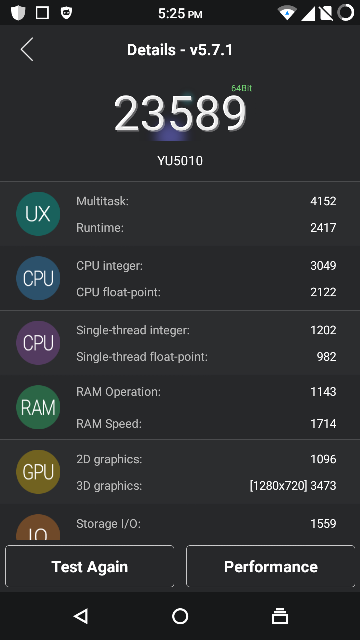Select the Storage I/O score row
This screenshot has height=640, width=360.
(206, 524)
